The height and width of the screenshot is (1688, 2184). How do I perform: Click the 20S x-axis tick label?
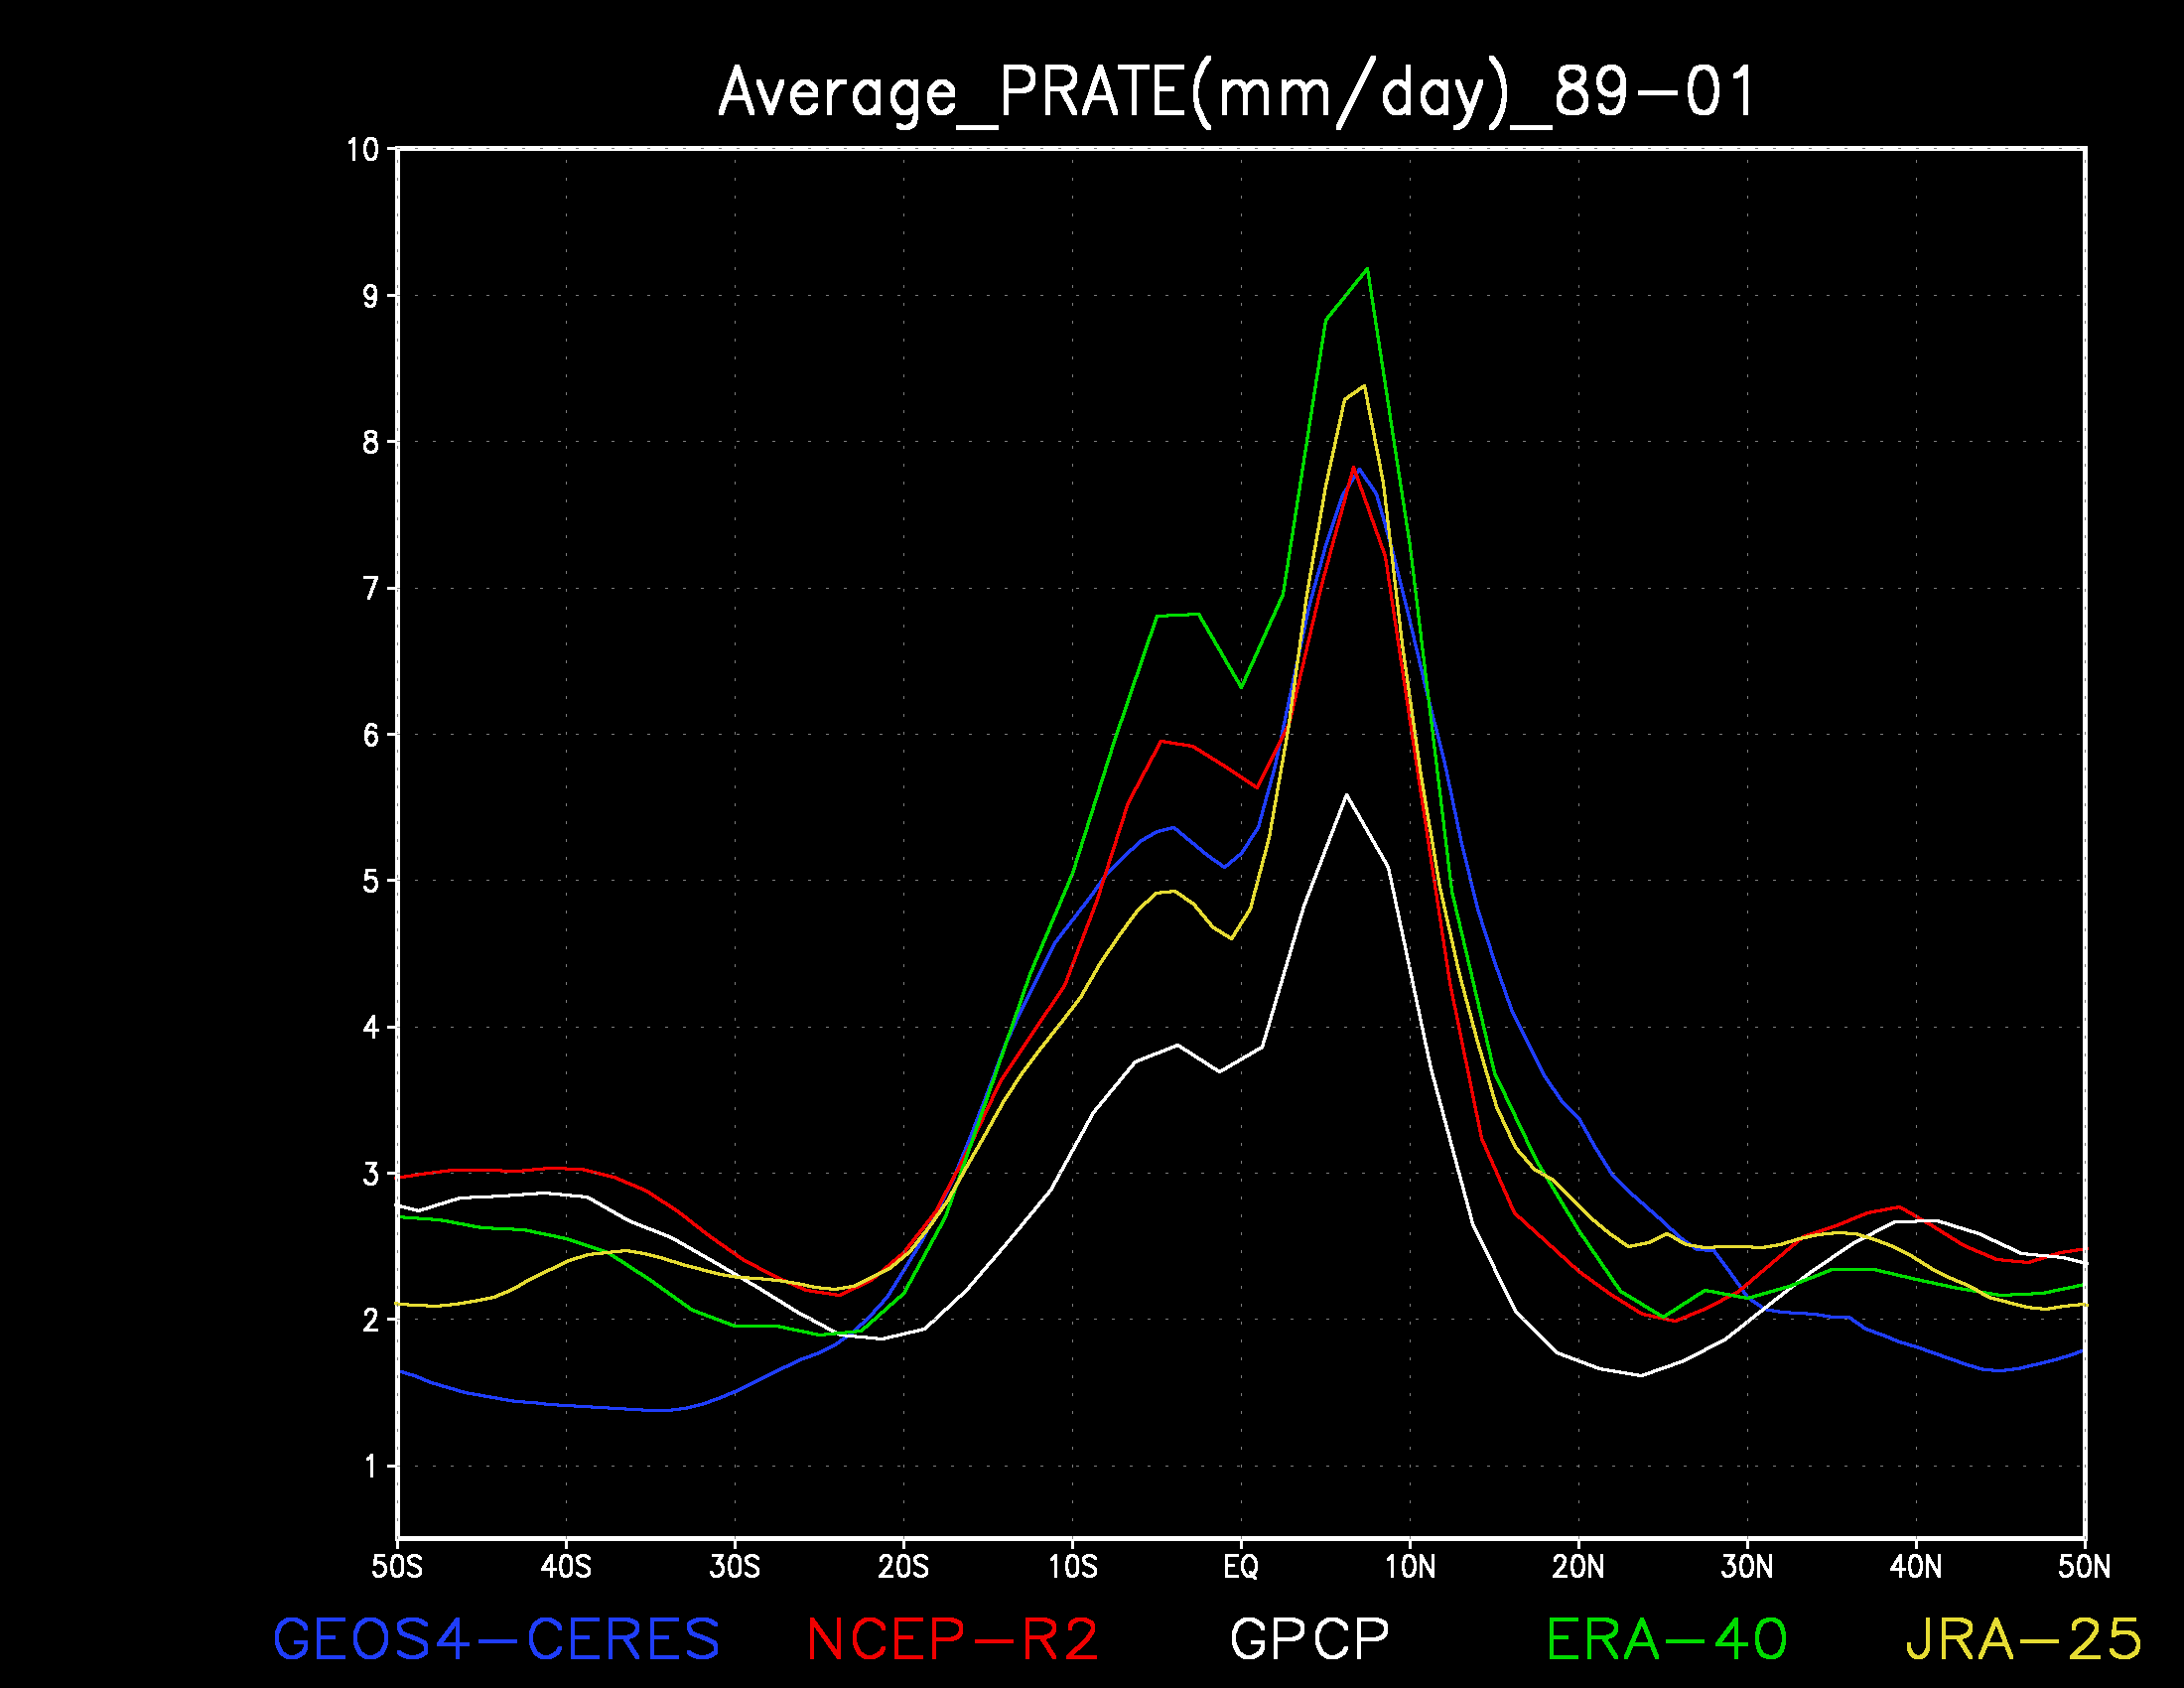(x=903, y=1566)
